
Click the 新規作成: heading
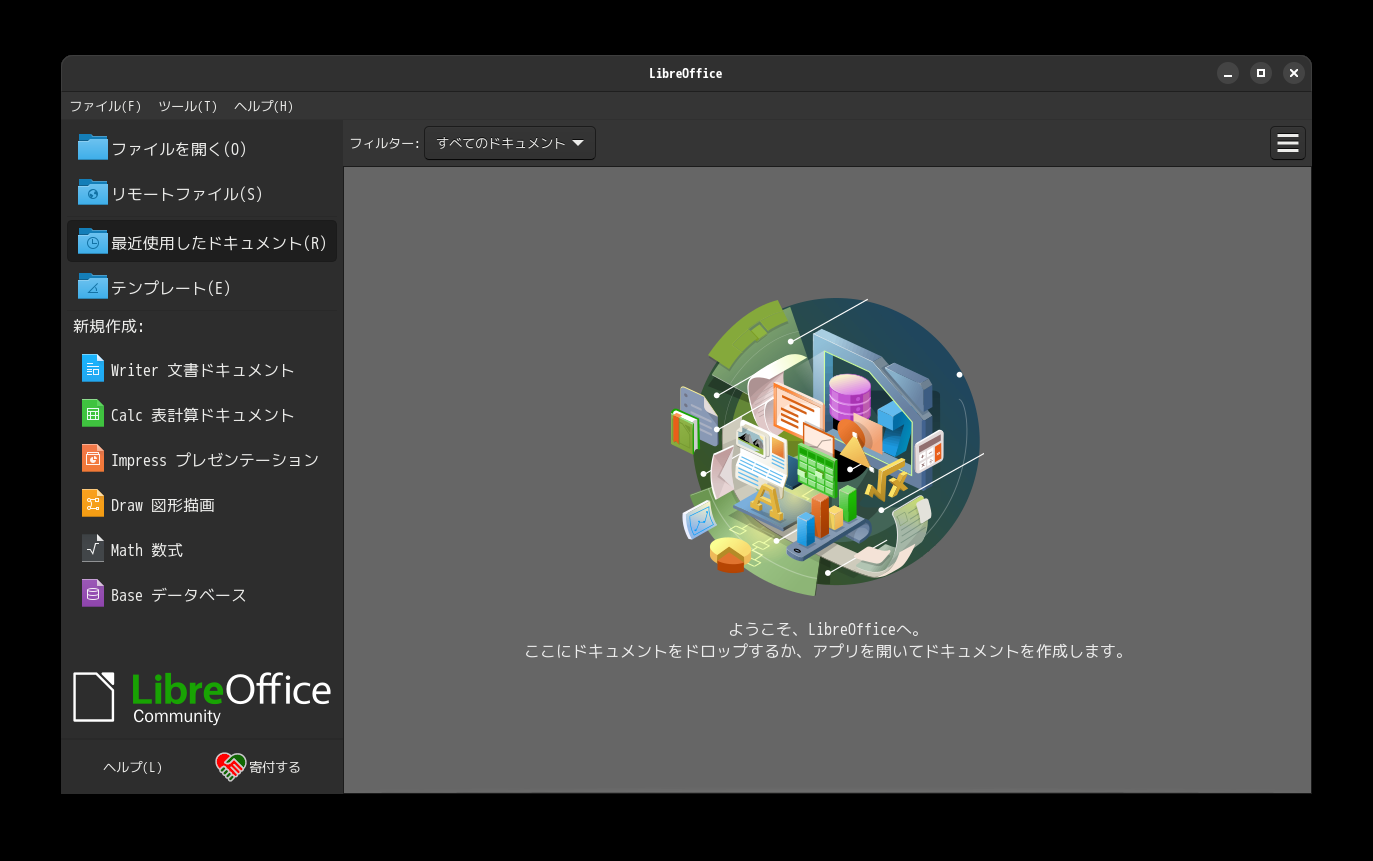(x=109, y=326)
